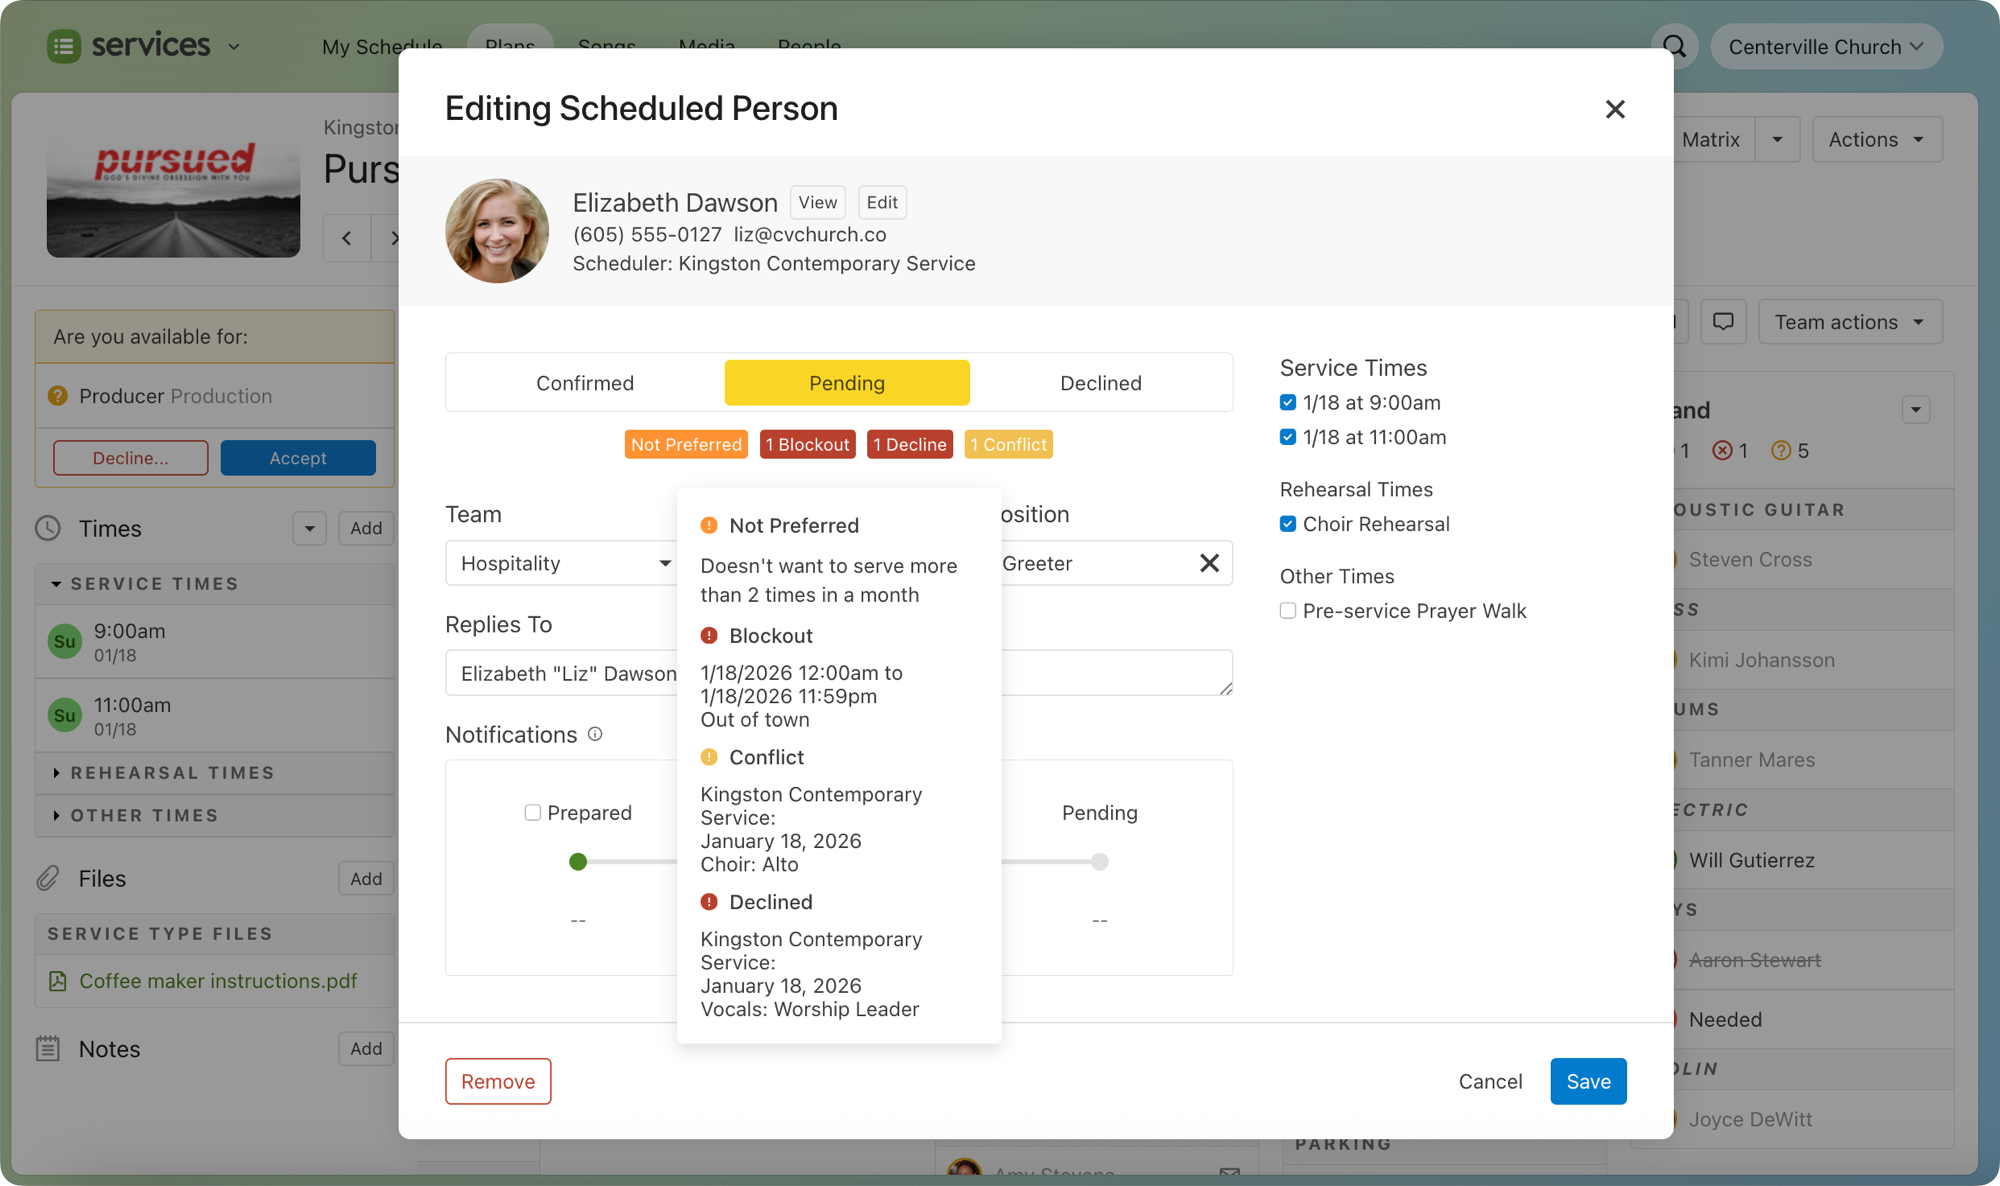Click the green notification slider handle

[578, 862]
